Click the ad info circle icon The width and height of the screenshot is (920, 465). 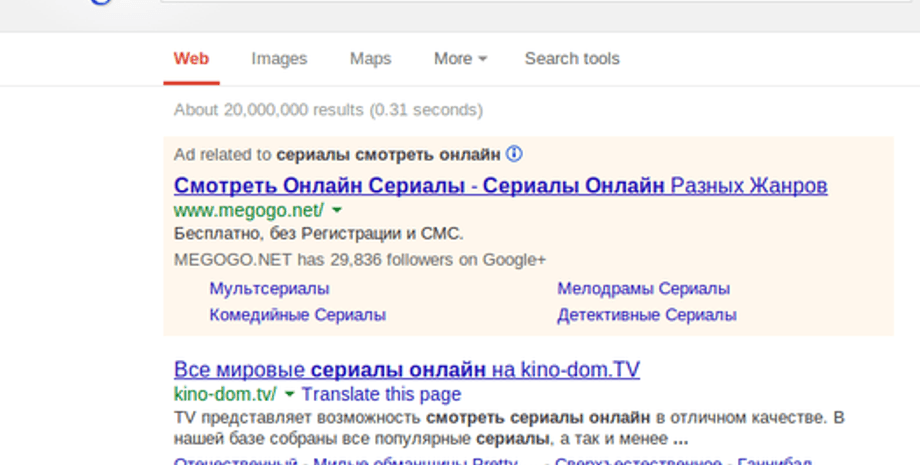(515, 154)
